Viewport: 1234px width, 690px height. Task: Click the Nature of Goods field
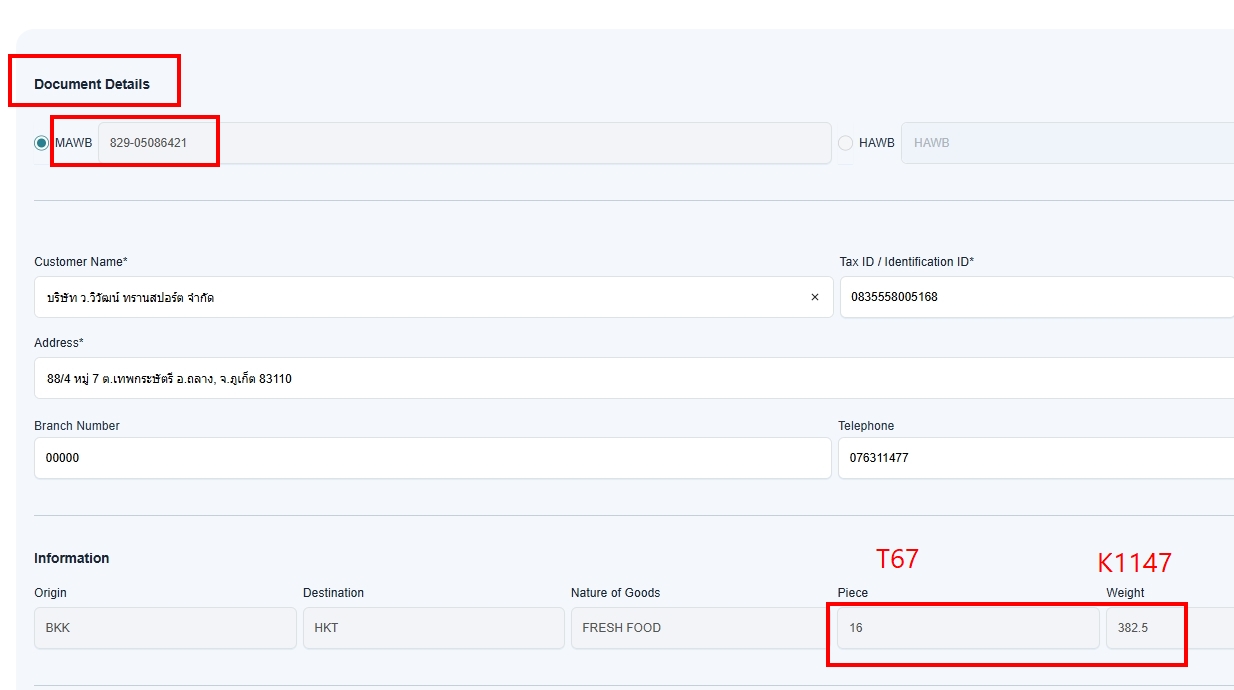point(700,628)
